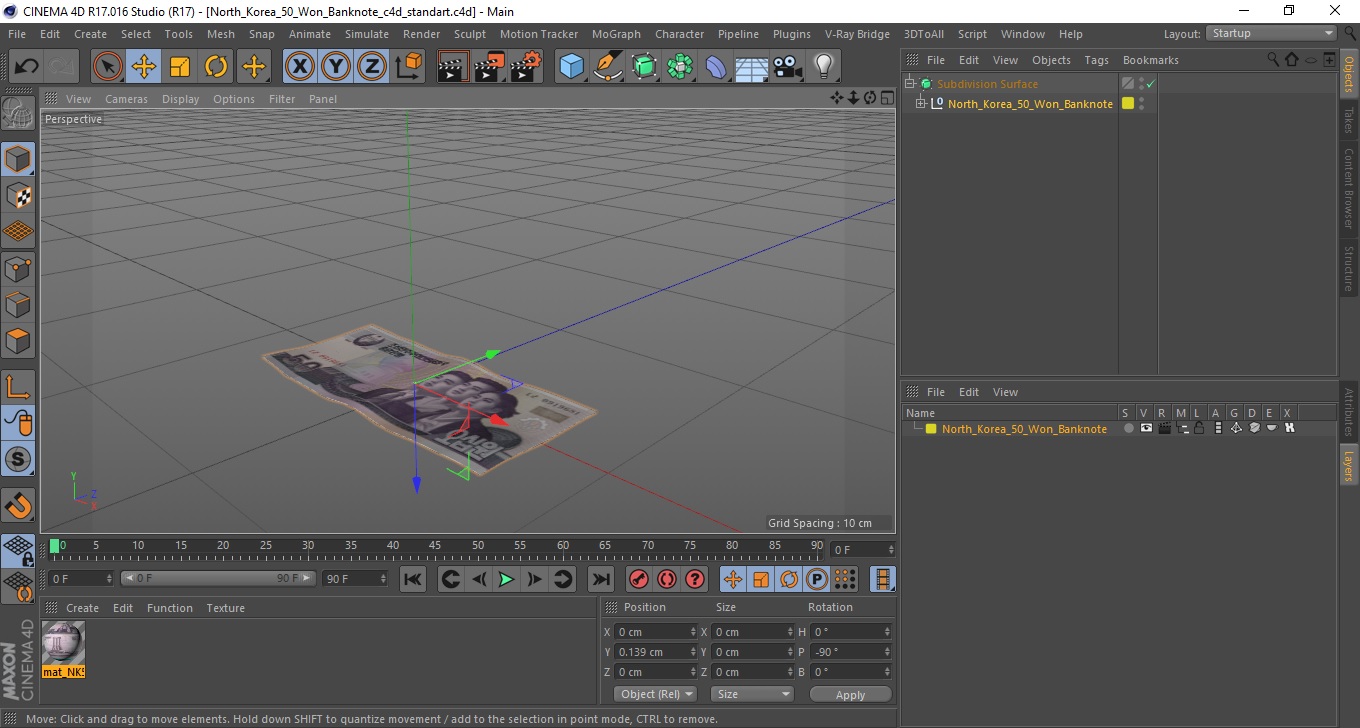Screen dimensions: 1360x728
Task: Open the Size mode dropdown
Action: point(752,694)
